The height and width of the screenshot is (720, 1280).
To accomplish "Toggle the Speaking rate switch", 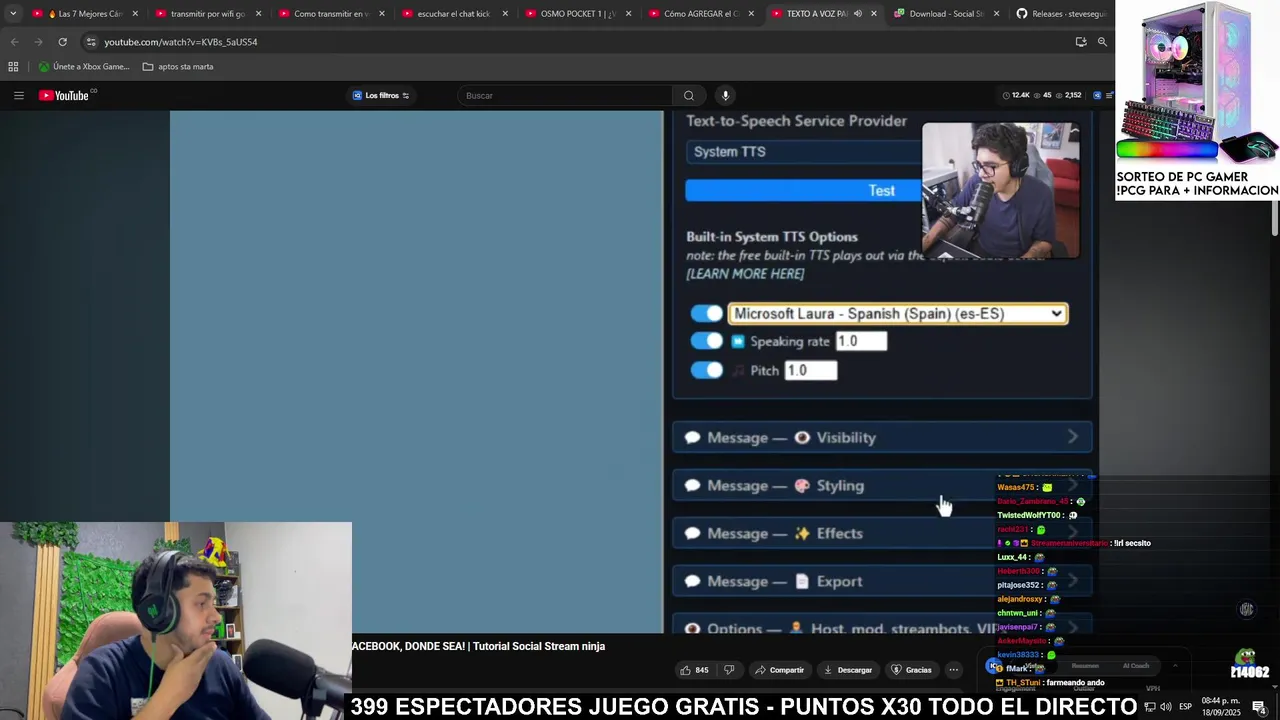I will click(707, 341).
